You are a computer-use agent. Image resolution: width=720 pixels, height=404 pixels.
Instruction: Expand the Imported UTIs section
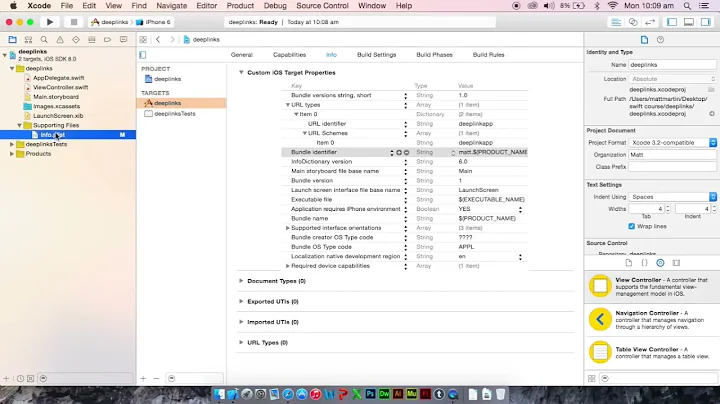pyautogui.click(x=241, y=322)
